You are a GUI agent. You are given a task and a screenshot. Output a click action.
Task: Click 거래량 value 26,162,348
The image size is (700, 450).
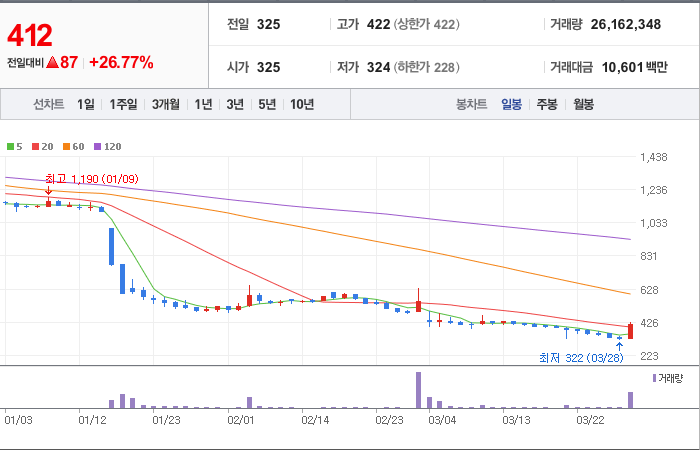point(625,24)
